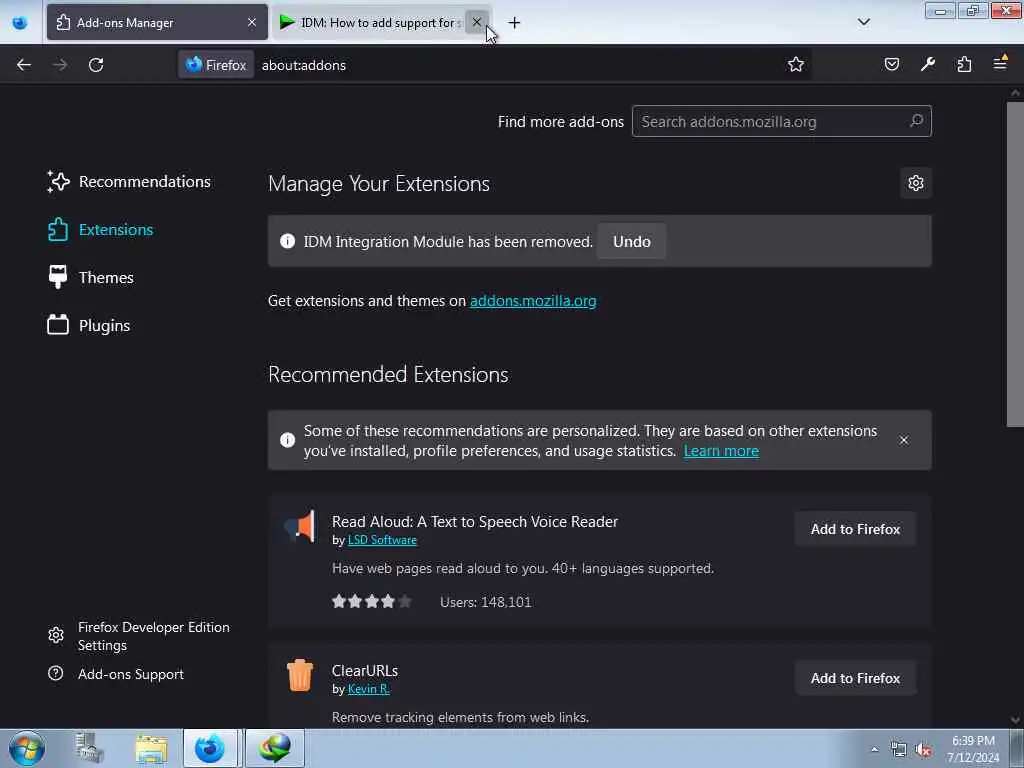Go back using the back arrow
The height and width of the screenshot is (768, 1024).
coord(24,65)
